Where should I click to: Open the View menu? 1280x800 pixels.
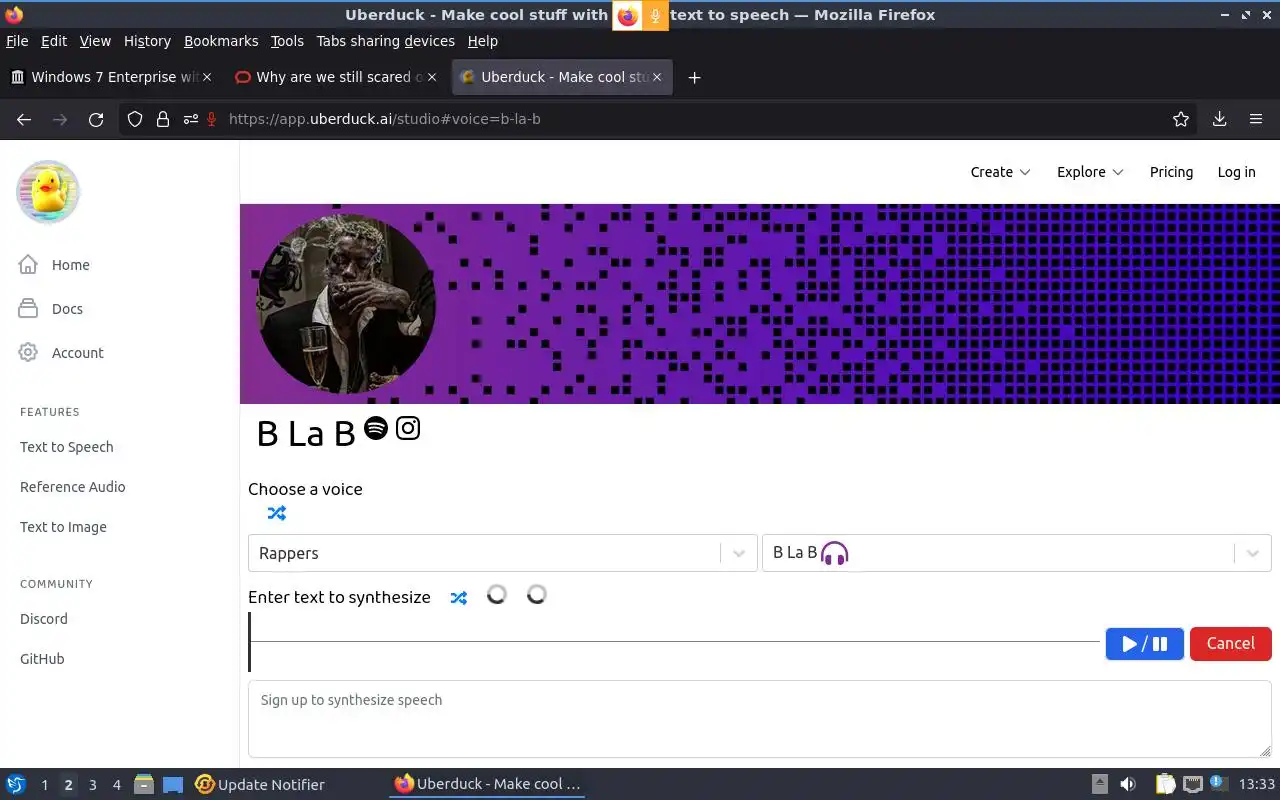click(x=95, y=41)
